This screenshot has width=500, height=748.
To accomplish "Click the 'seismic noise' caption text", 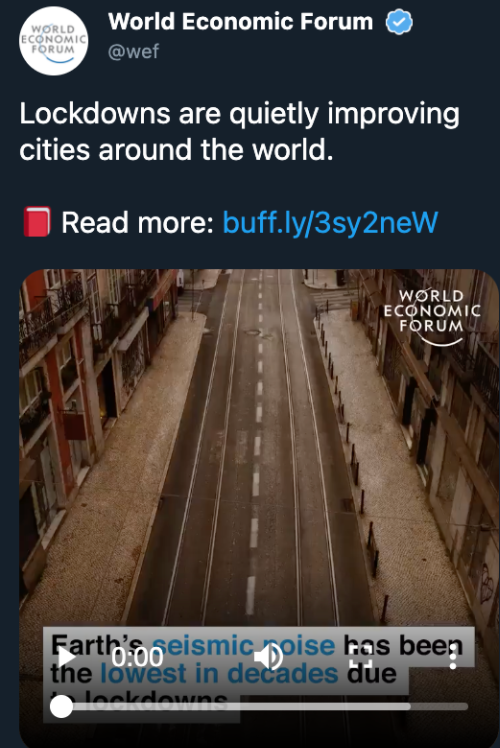I will pyautogui.click(x=243, y=645).
